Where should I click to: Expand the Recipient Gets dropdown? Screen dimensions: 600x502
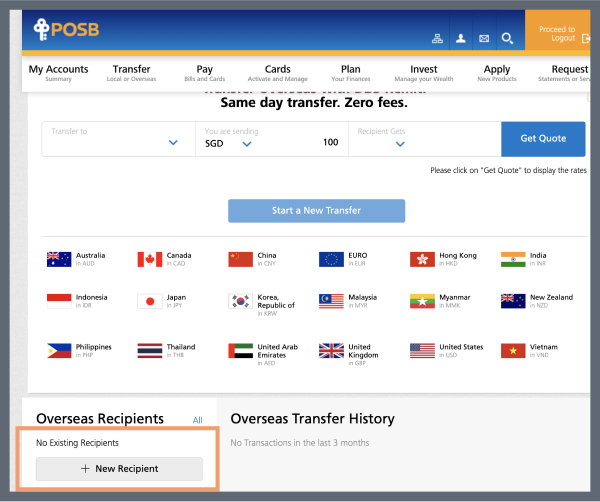point(398,143)
